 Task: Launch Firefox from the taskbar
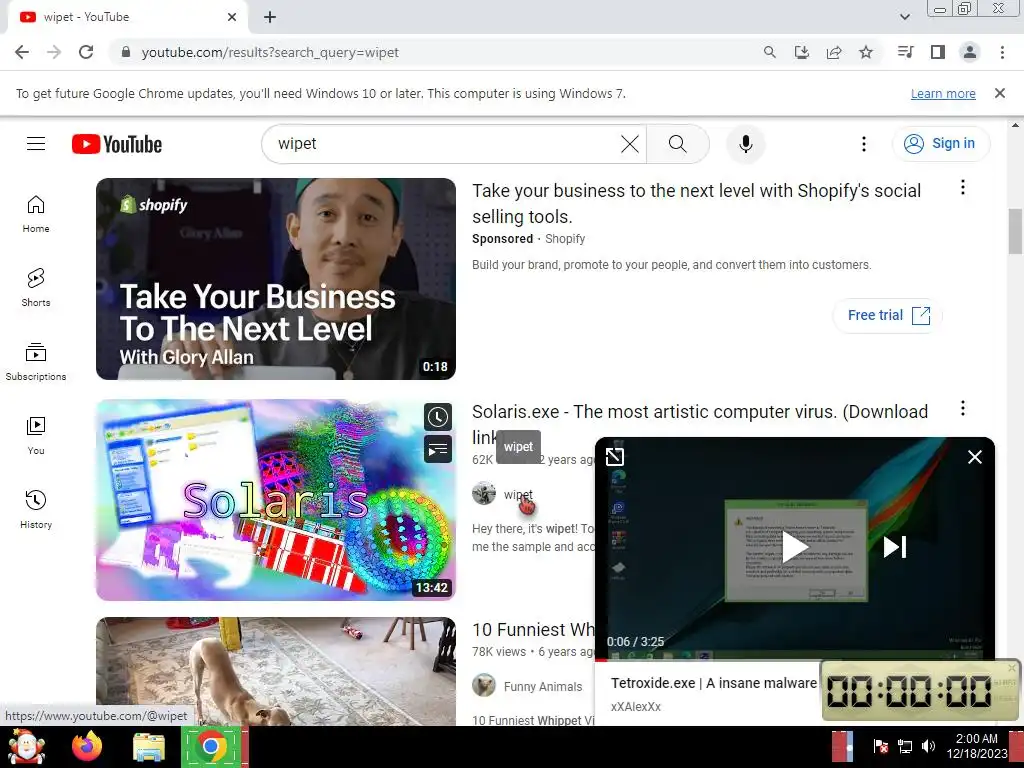point(87,746)
